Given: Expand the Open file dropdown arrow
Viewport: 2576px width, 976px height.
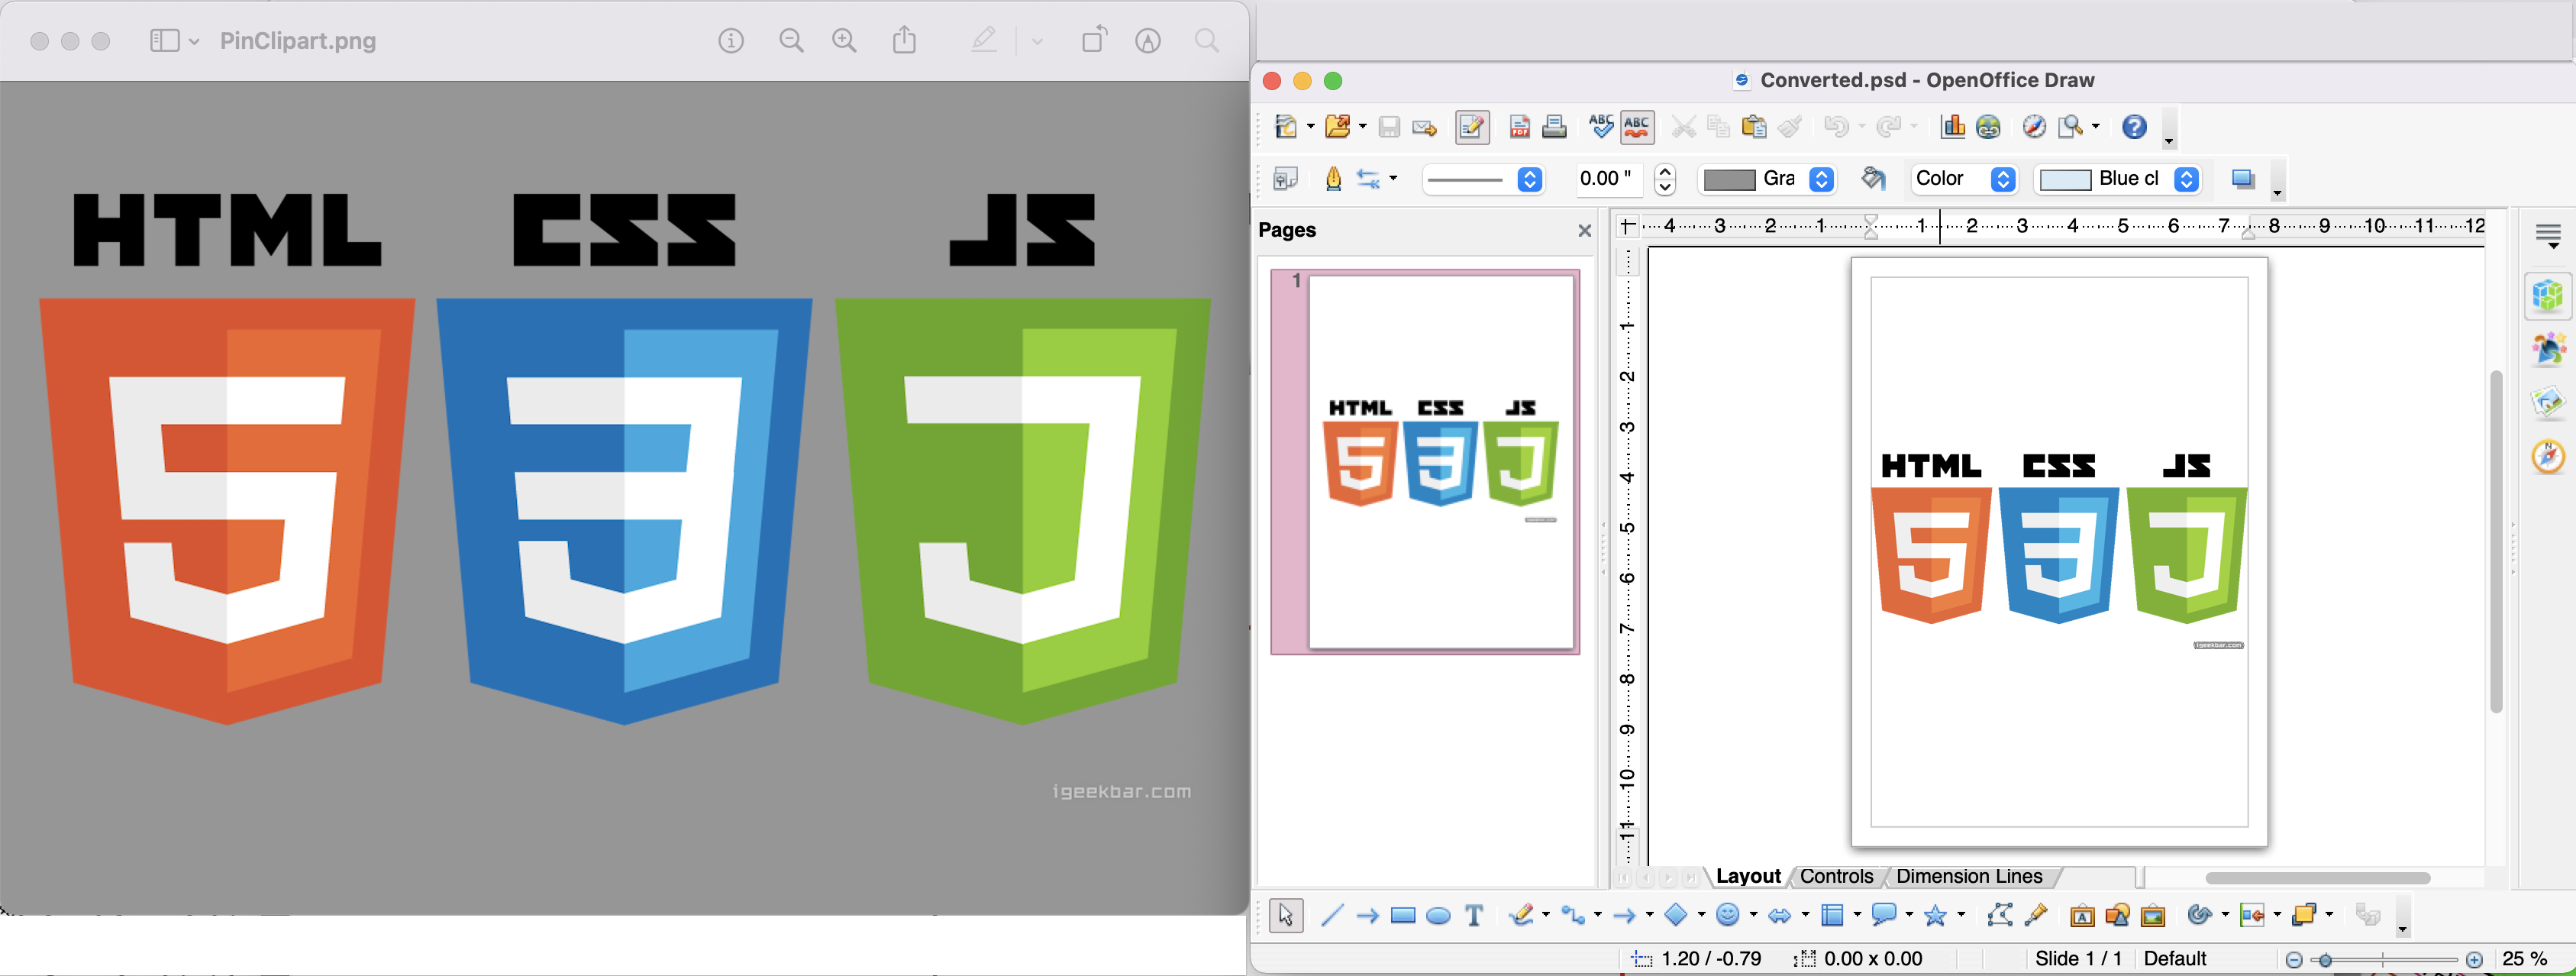Looking at the screenshot, I should click(1362, 127).
